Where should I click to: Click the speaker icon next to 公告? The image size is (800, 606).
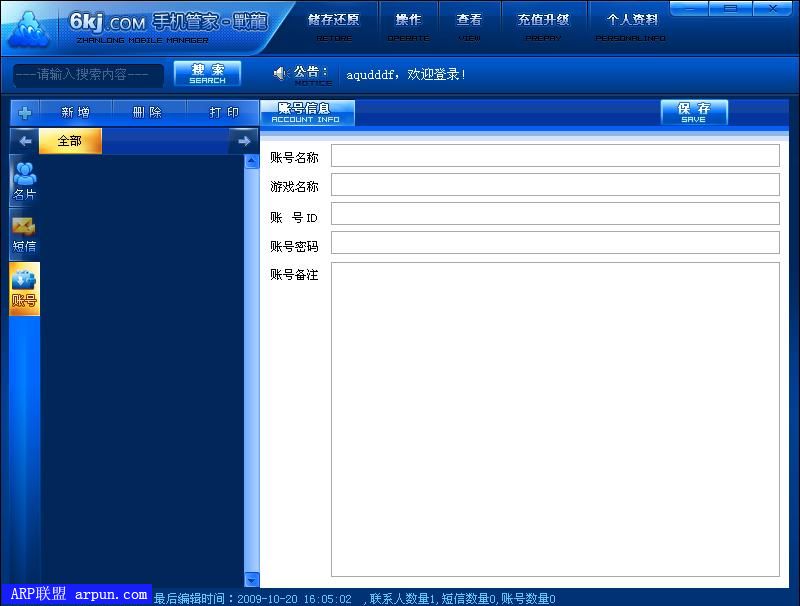pos(281,73)
